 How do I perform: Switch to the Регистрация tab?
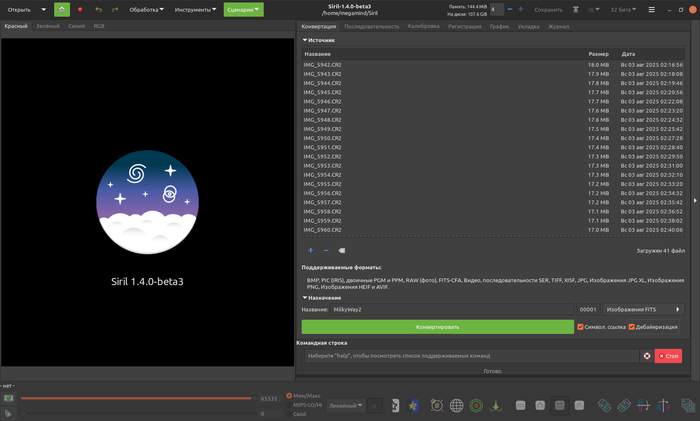click(x=464, y=26)
